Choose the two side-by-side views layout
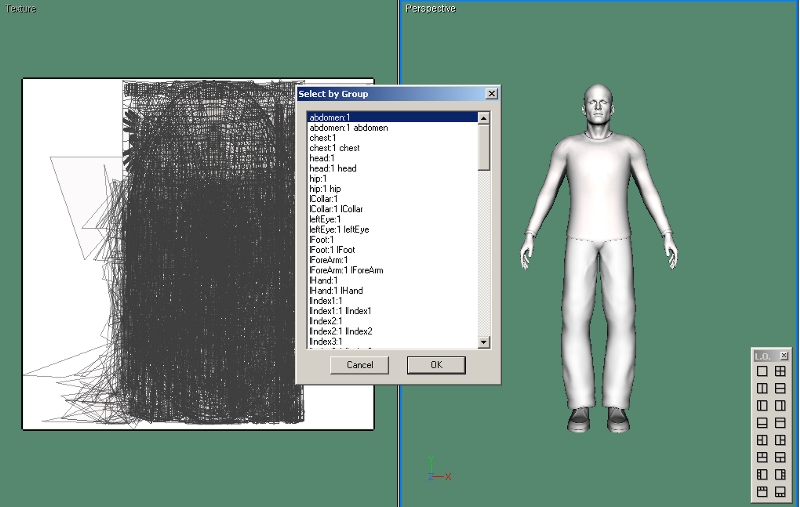The width and height of the screenshot is (800, 507). pos(762,388)
